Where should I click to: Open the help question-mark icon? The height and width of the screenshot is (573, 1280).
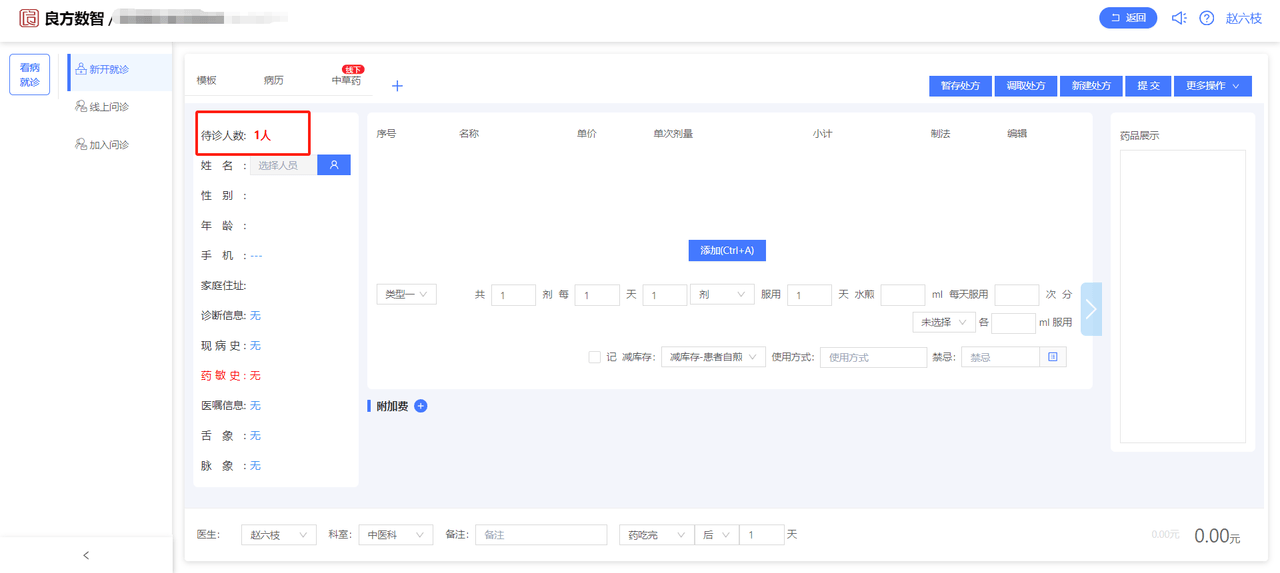click(1207, 18)
